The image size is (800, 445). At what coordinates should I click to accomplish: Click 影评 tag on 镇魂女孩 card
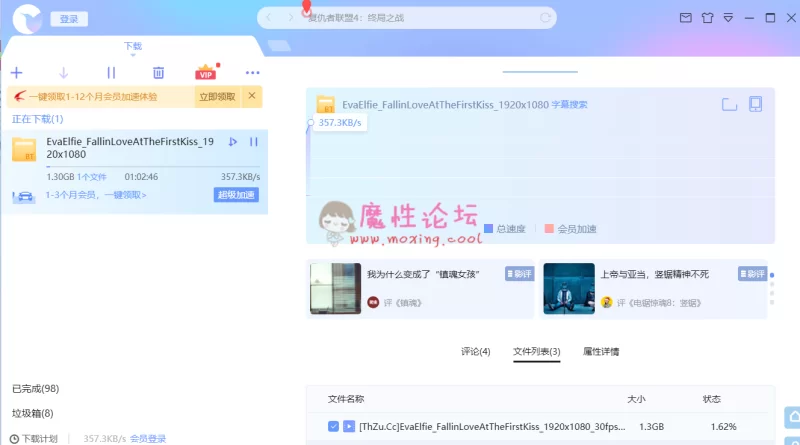click(519, 274)
